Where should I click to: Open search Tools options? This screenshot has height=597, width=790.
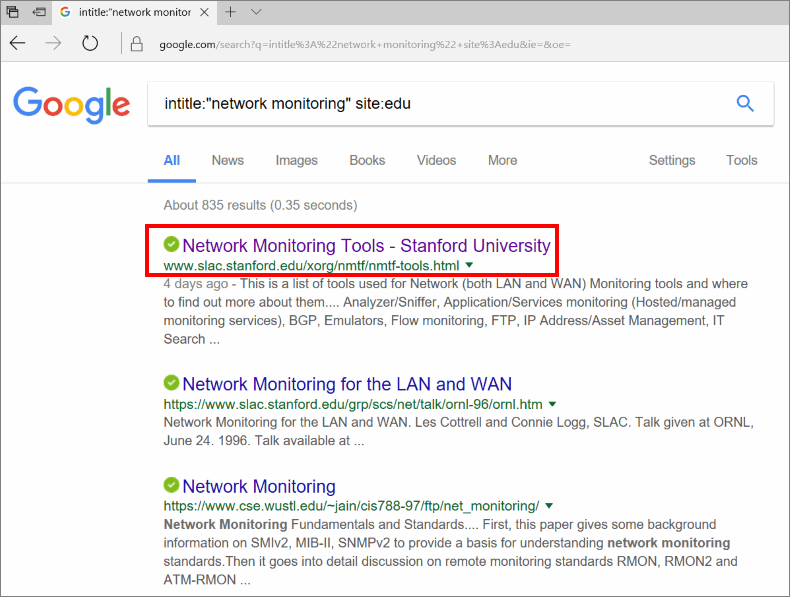tap(742, 160)
